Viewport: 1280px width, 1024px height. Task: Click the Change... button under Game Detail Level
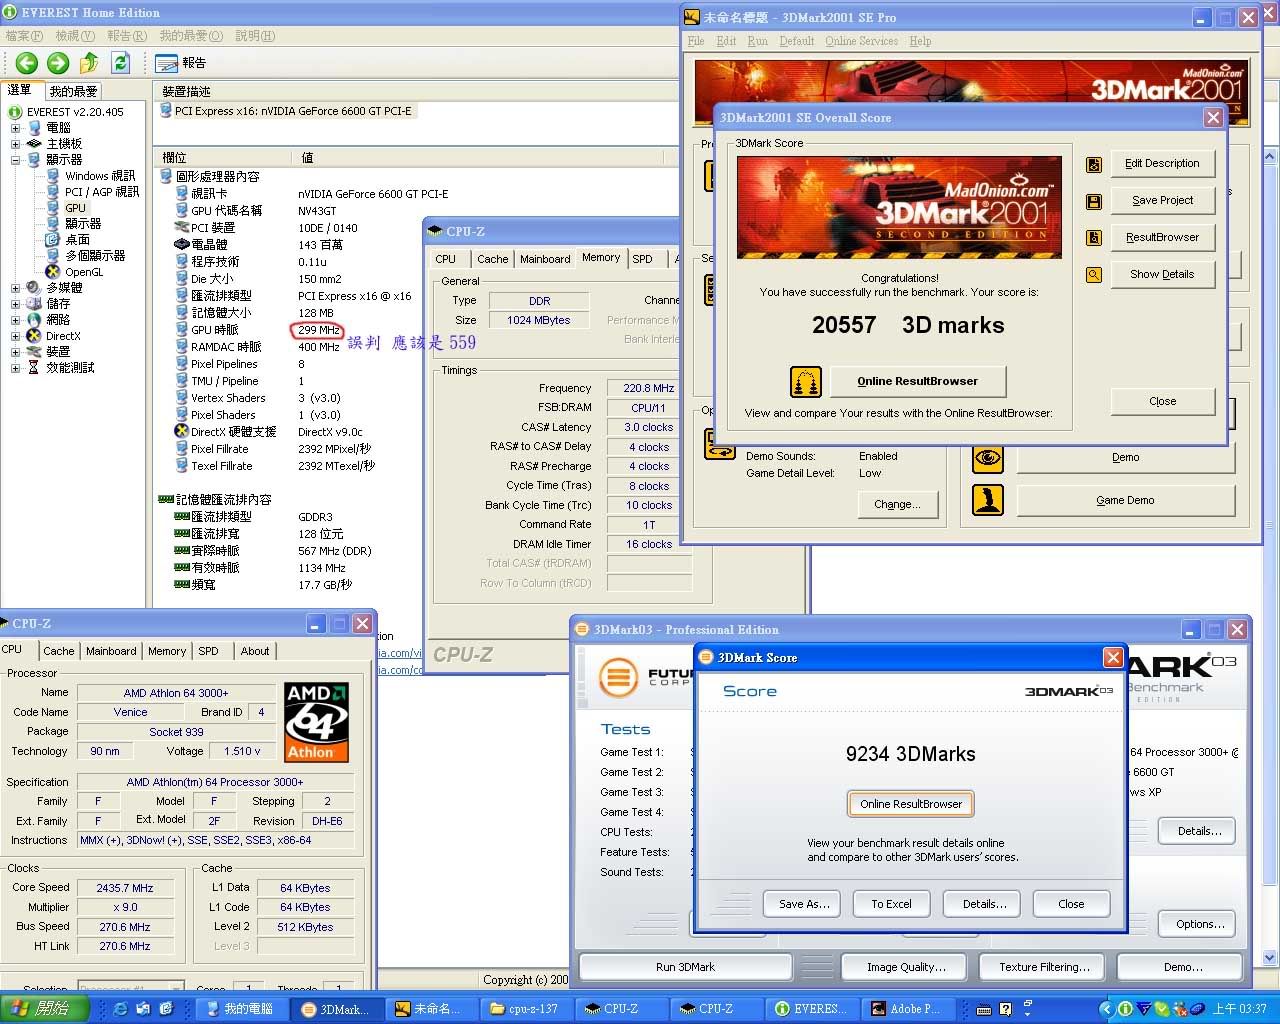coord(897,505)
